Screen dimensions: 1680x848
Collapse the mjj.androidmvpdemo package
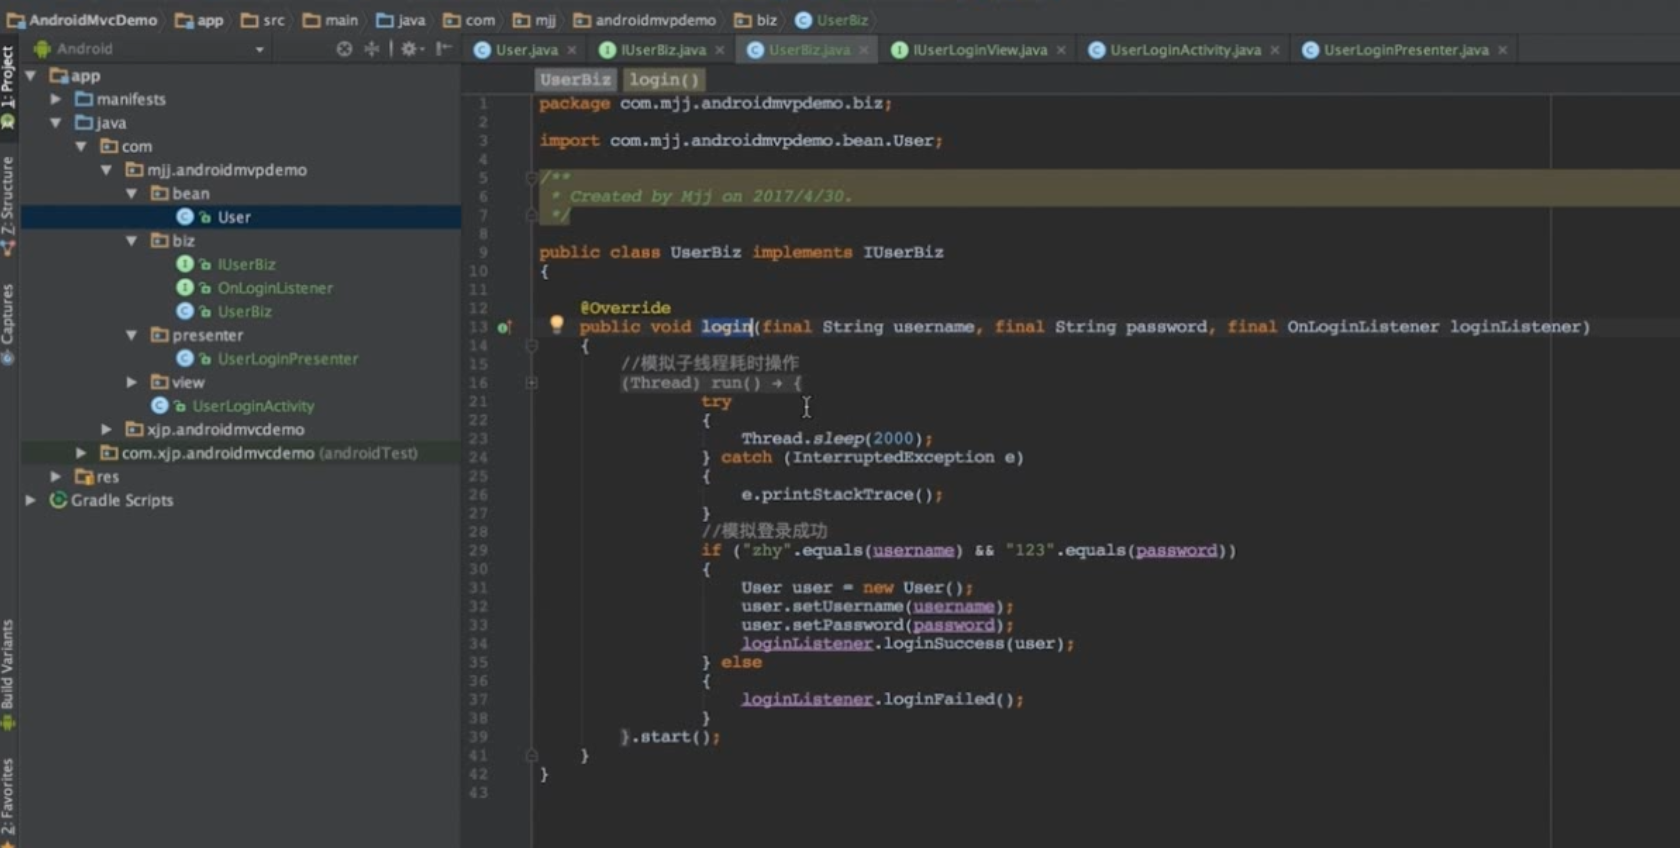click(106, 170)
